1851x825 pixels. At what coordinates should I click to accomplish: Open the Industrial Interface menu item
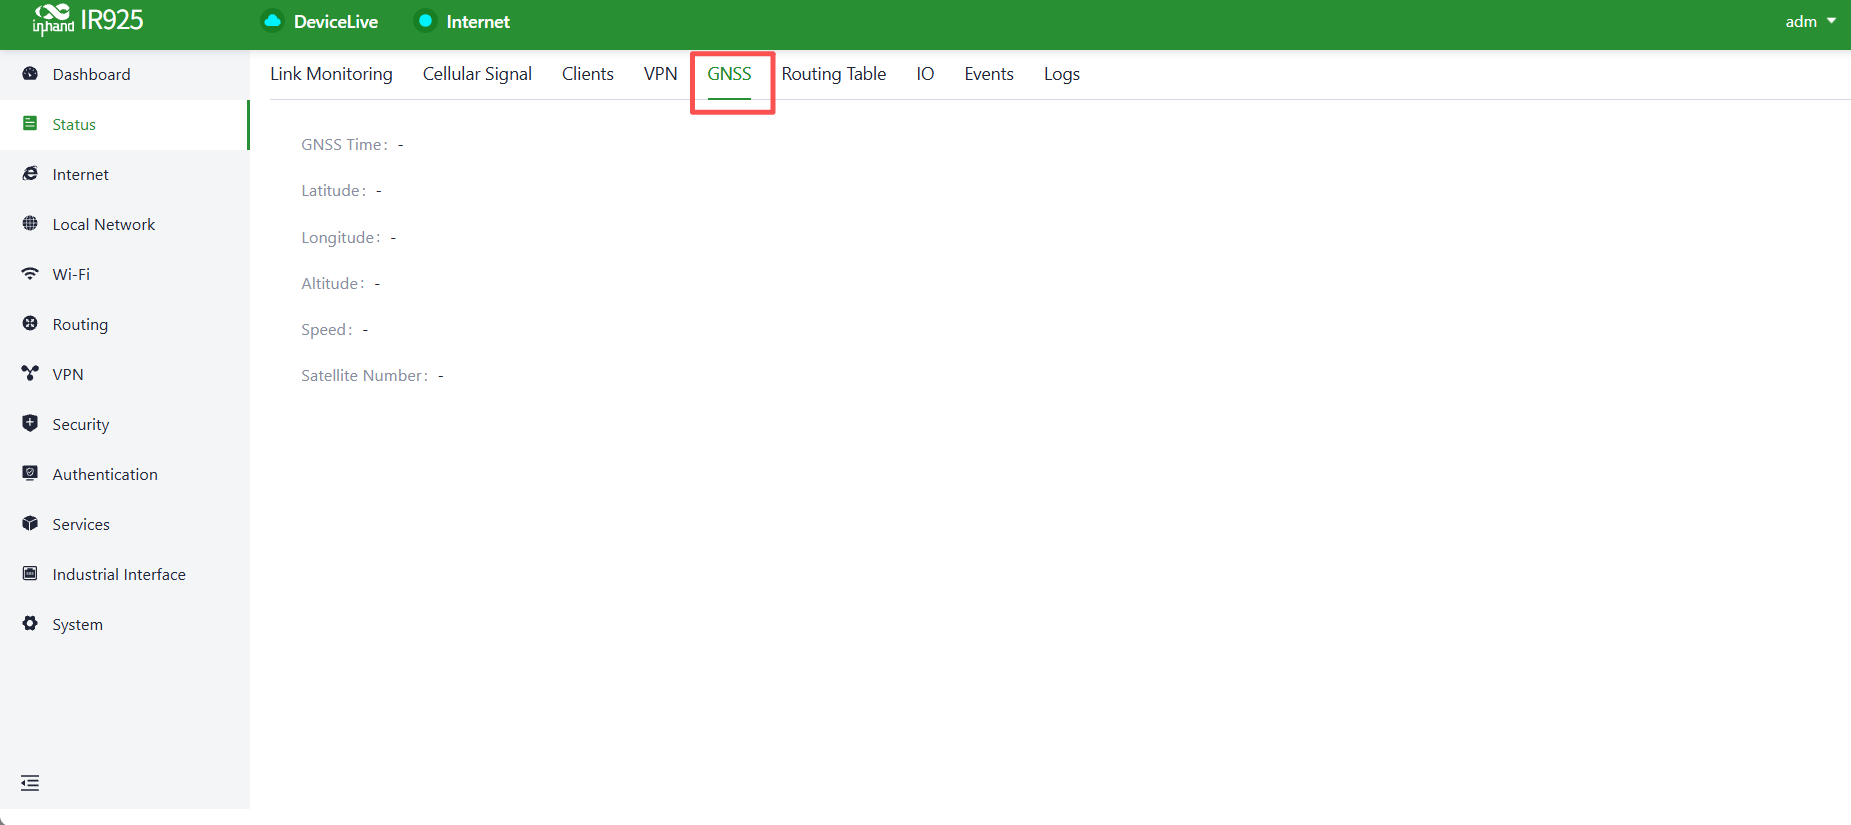pos(125,574)
